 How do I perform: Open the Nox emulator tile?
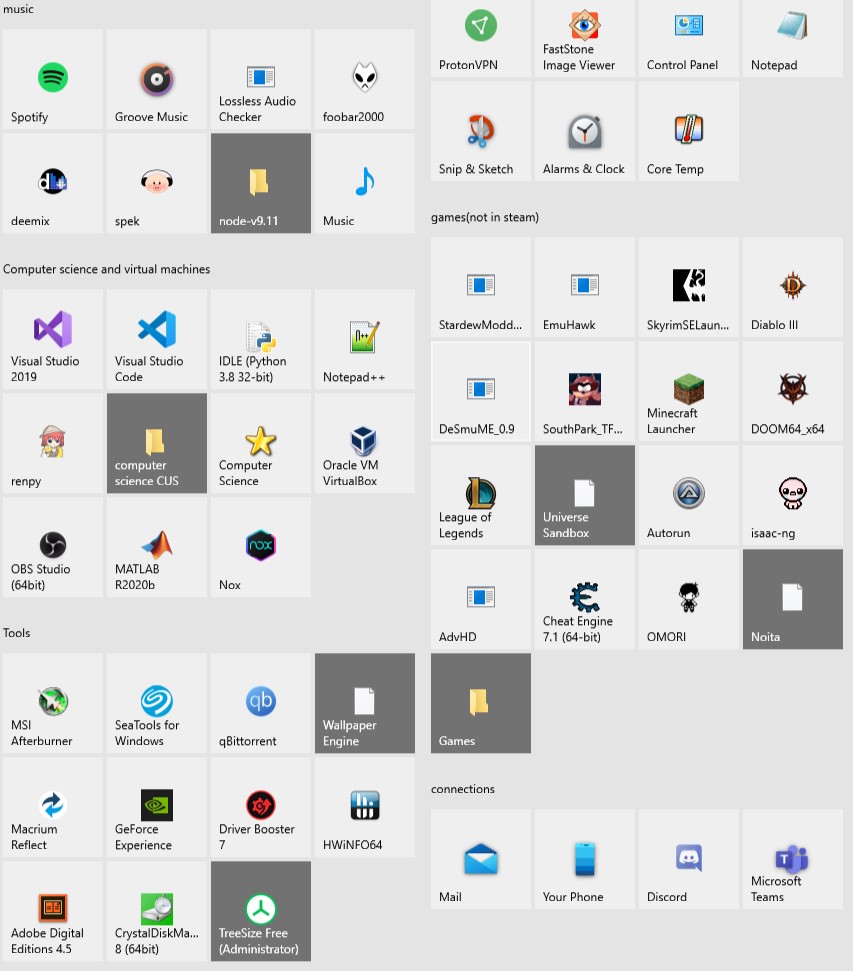point(261,547)
